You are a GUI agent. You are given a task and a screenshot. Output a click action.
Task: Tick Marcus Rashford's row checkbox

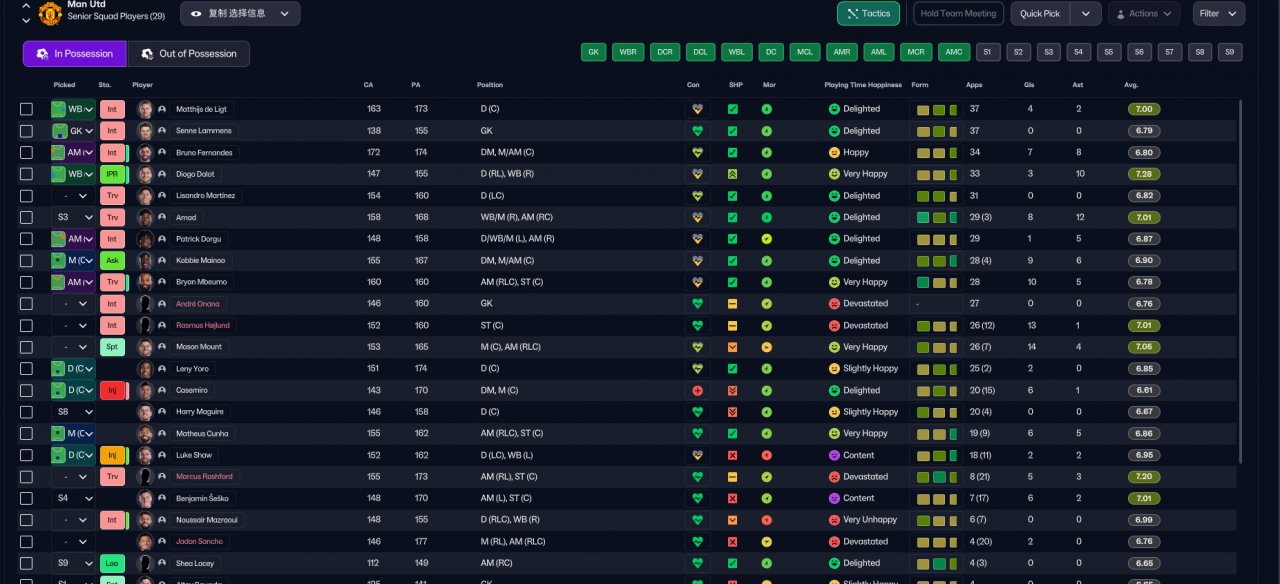coord(26,477)
